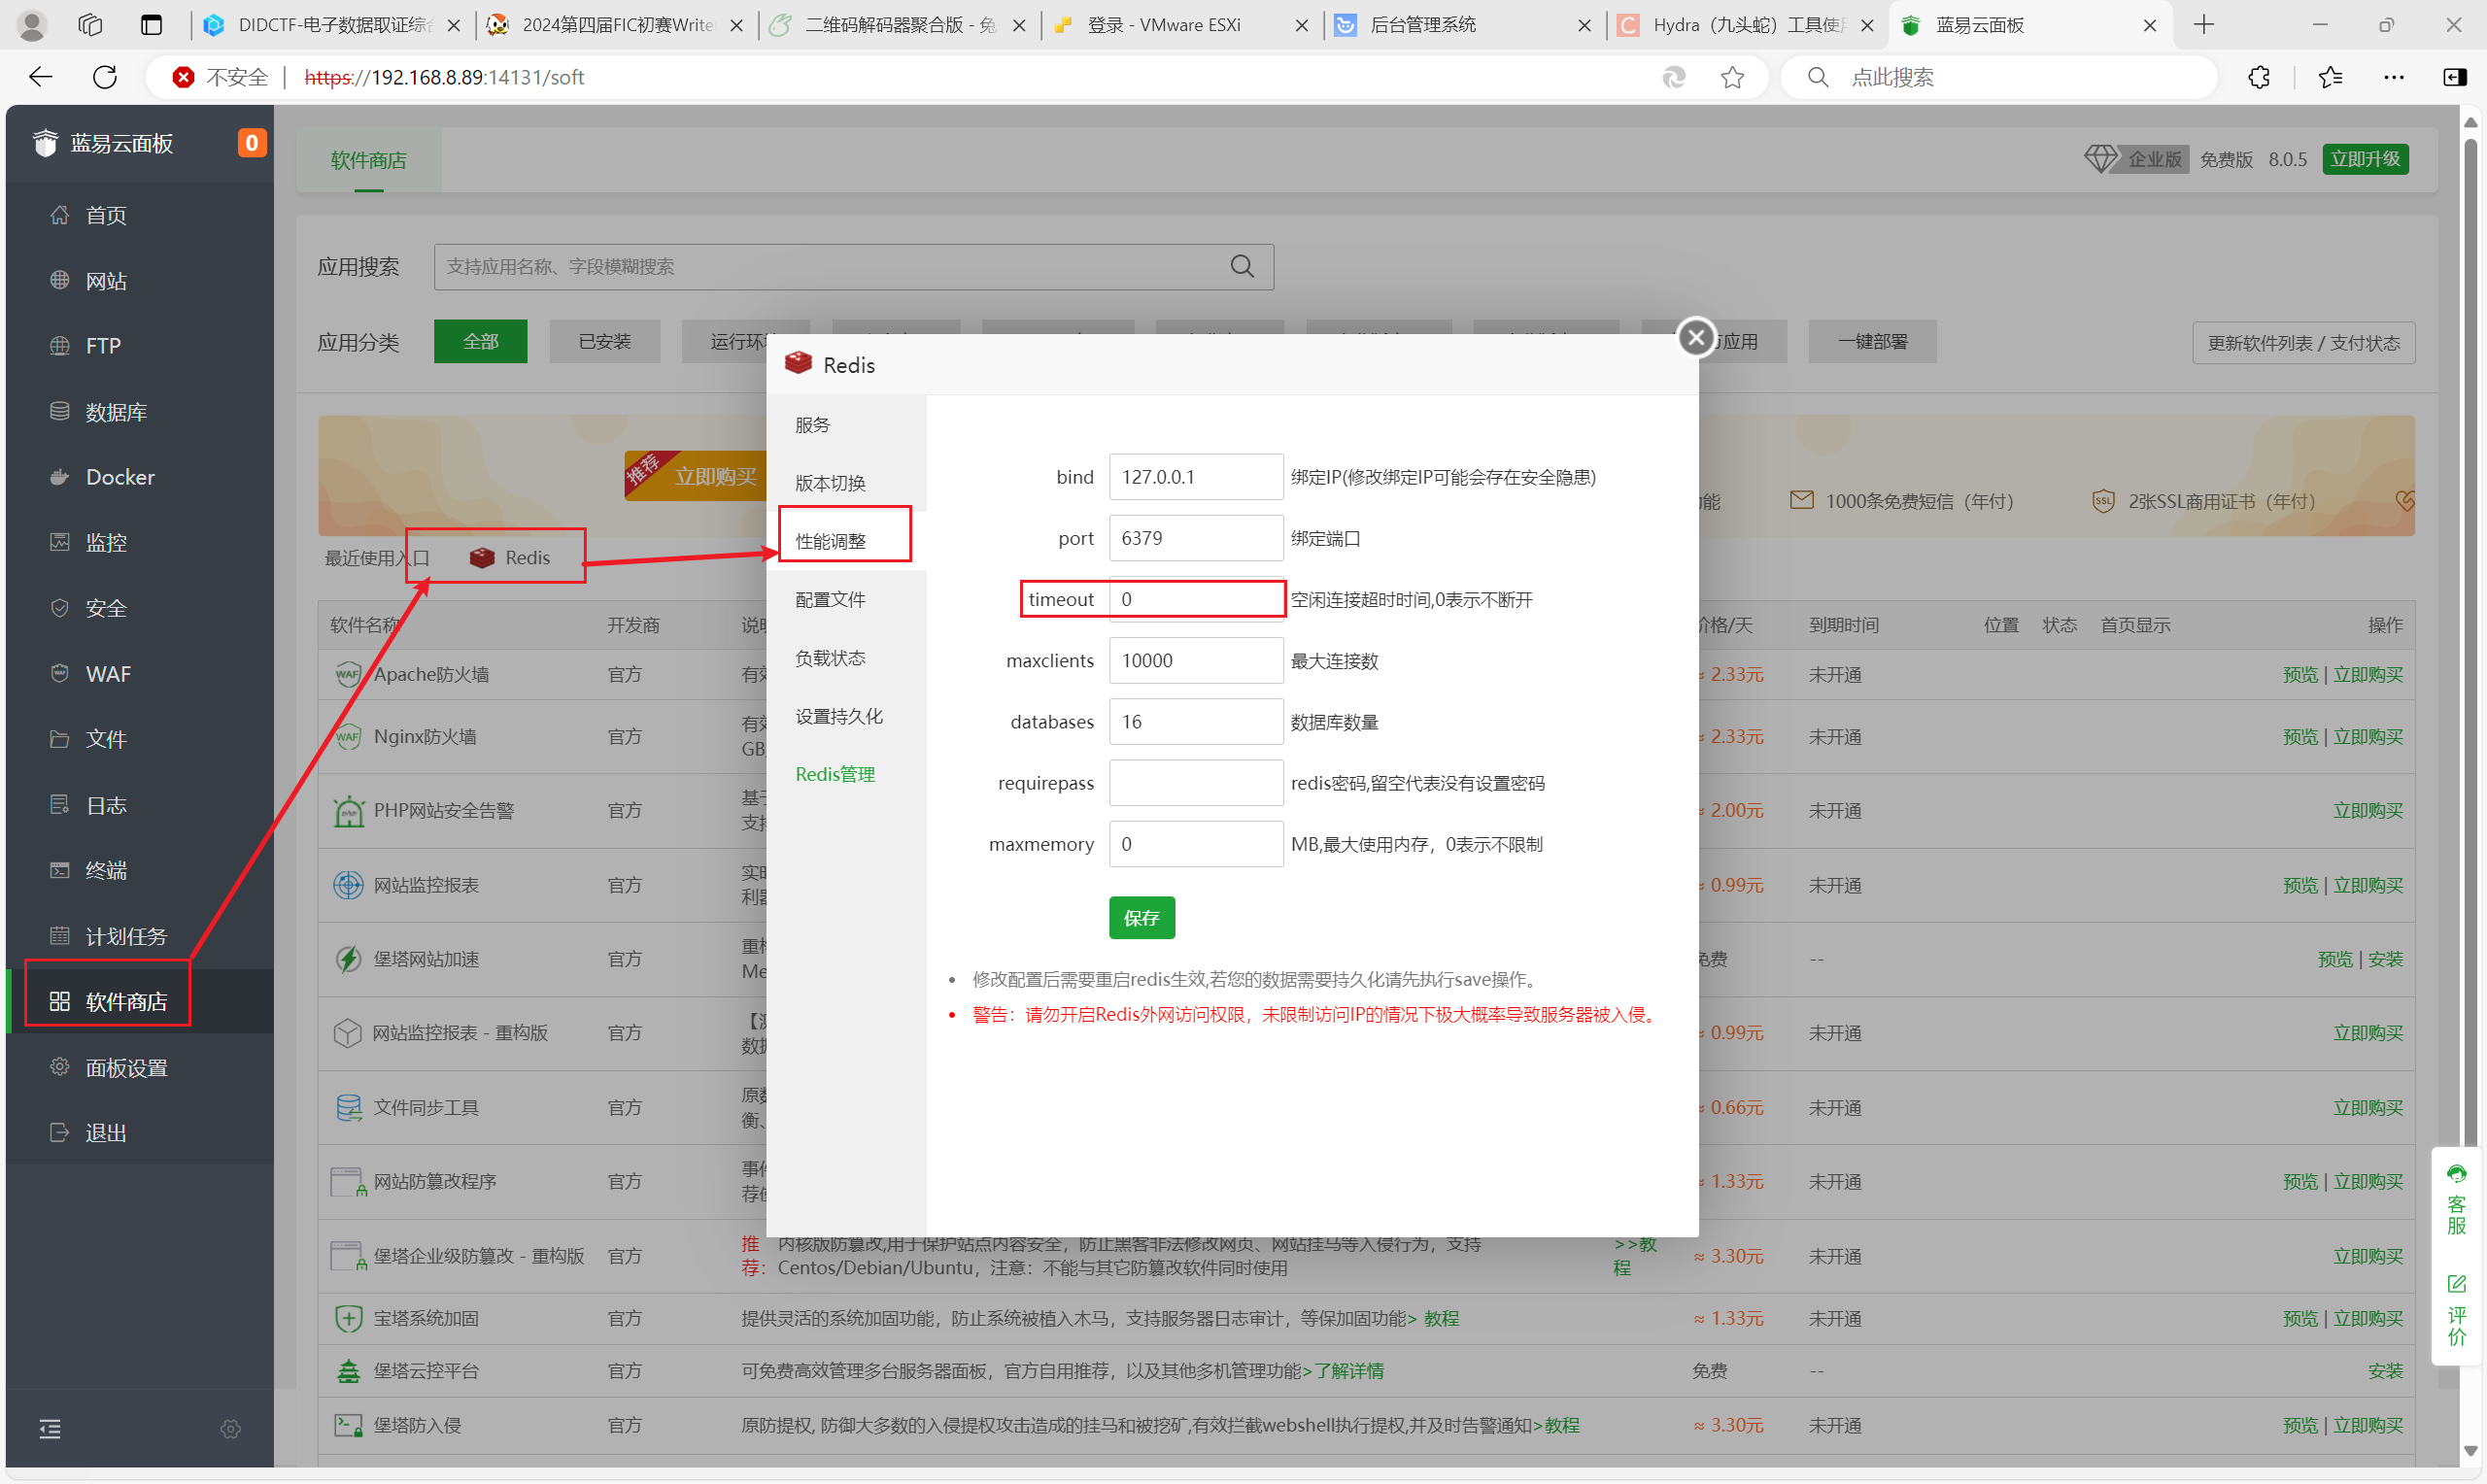The width and height of the screenshot is (2487, 1484).
Task: Open the 客服 customer service widget
Action: click(2456, 1198)
